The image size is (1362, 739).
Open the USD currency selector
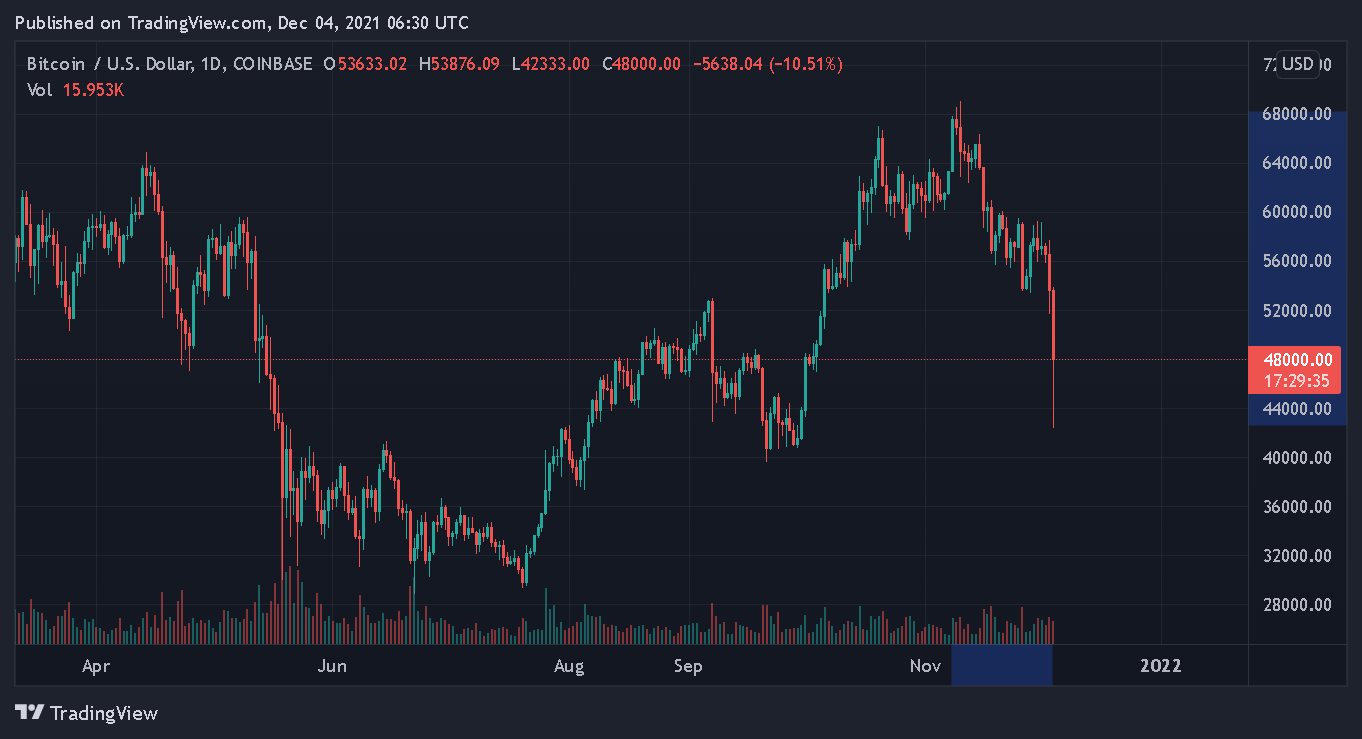1298,64
